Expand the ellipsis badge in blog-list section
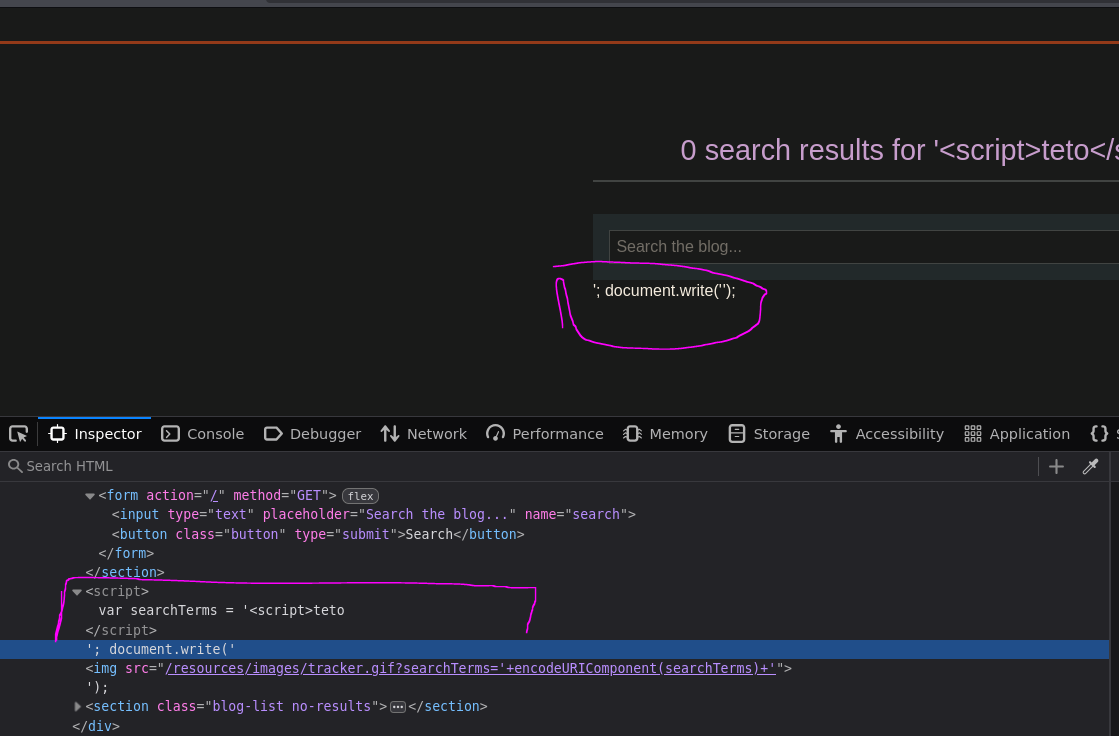 coord(398,707)
